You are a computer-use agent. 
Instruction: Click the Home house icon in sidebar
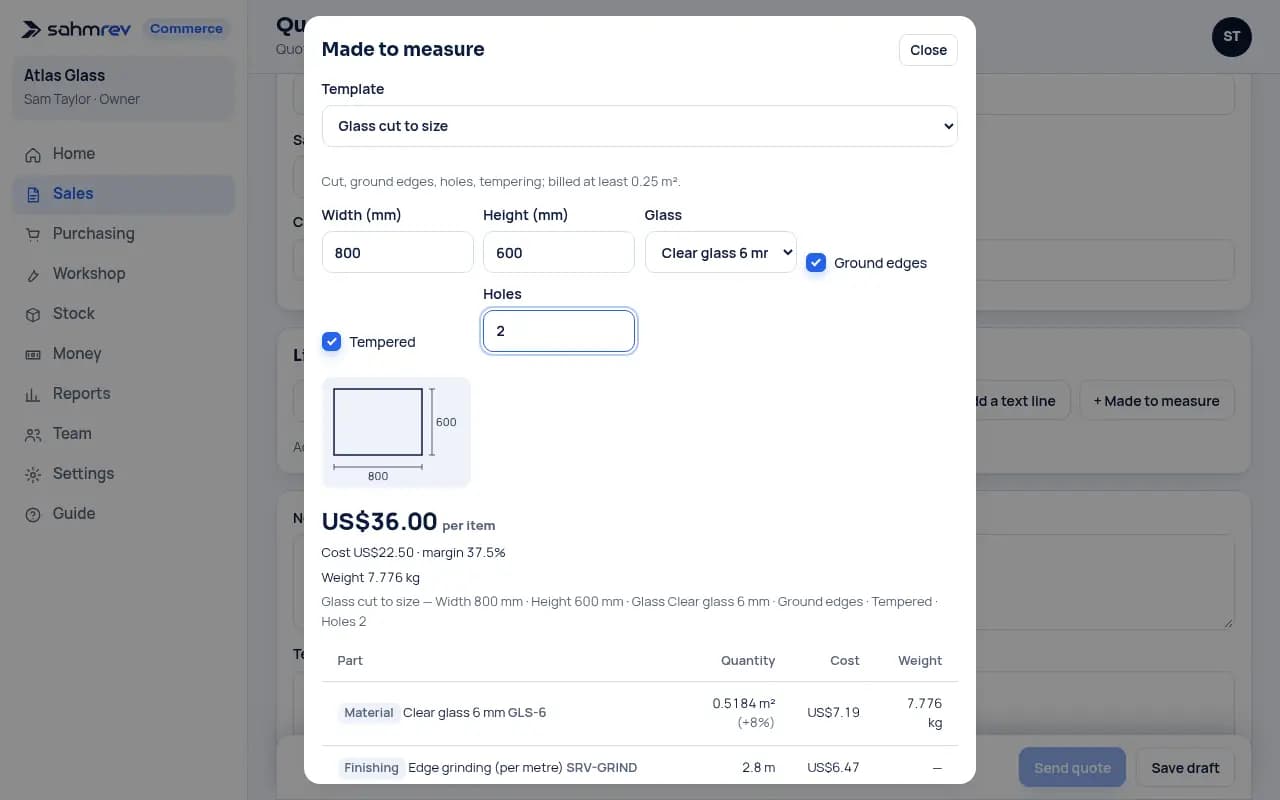[x=33, y=154]
